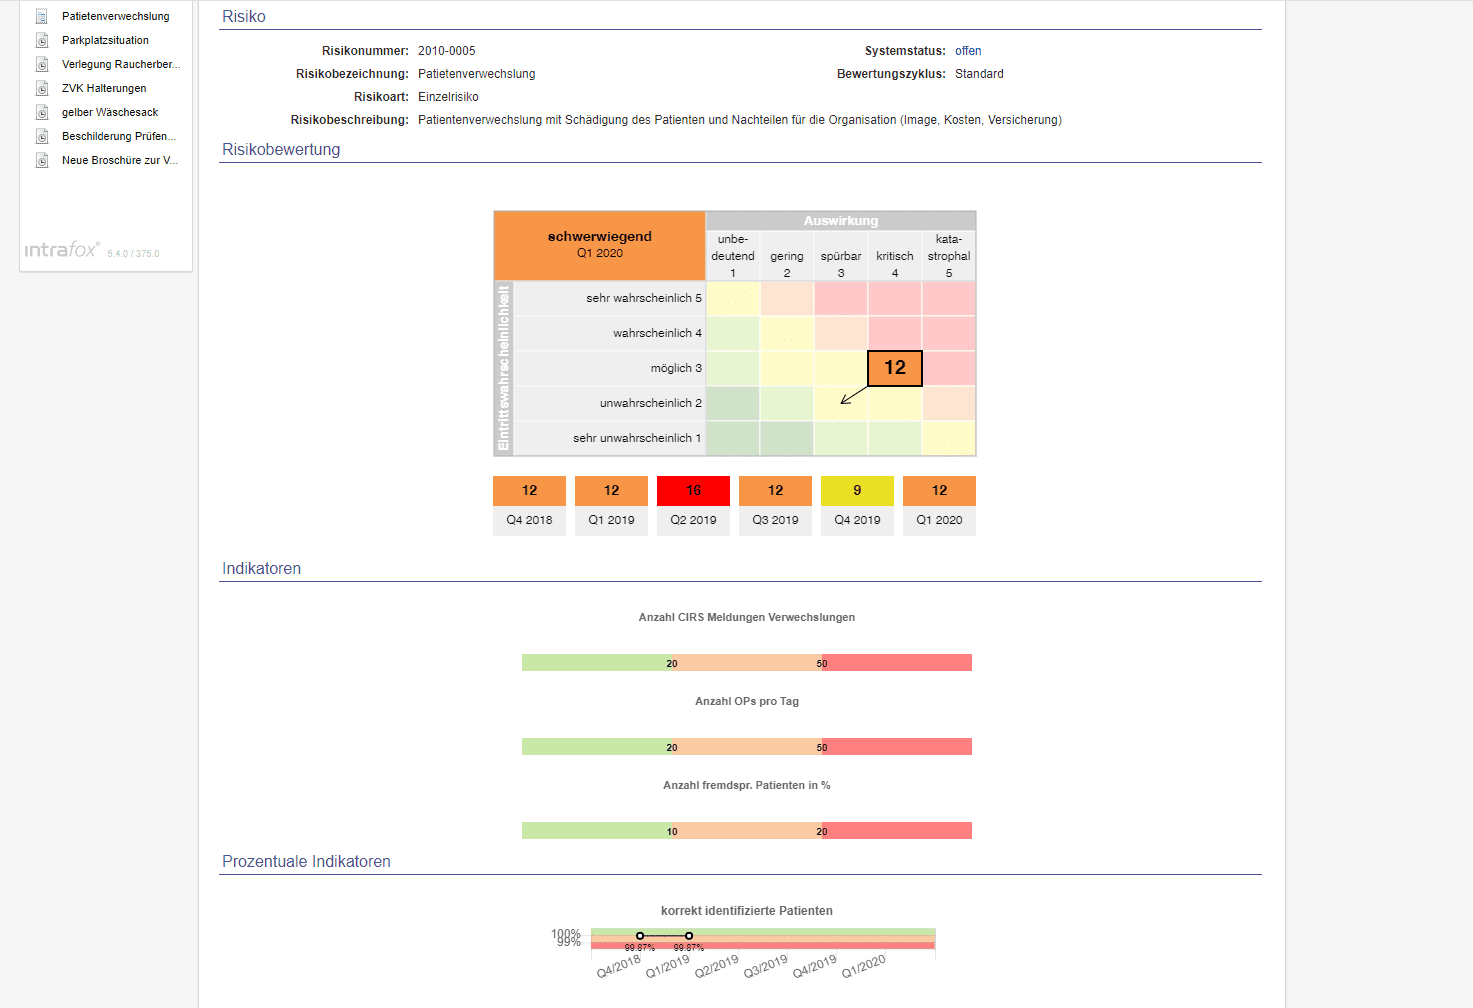Click the orange schwerwiegend Q1 2020 header cell
Viewport: 1473px width, 1008px height.
[599, 245]
